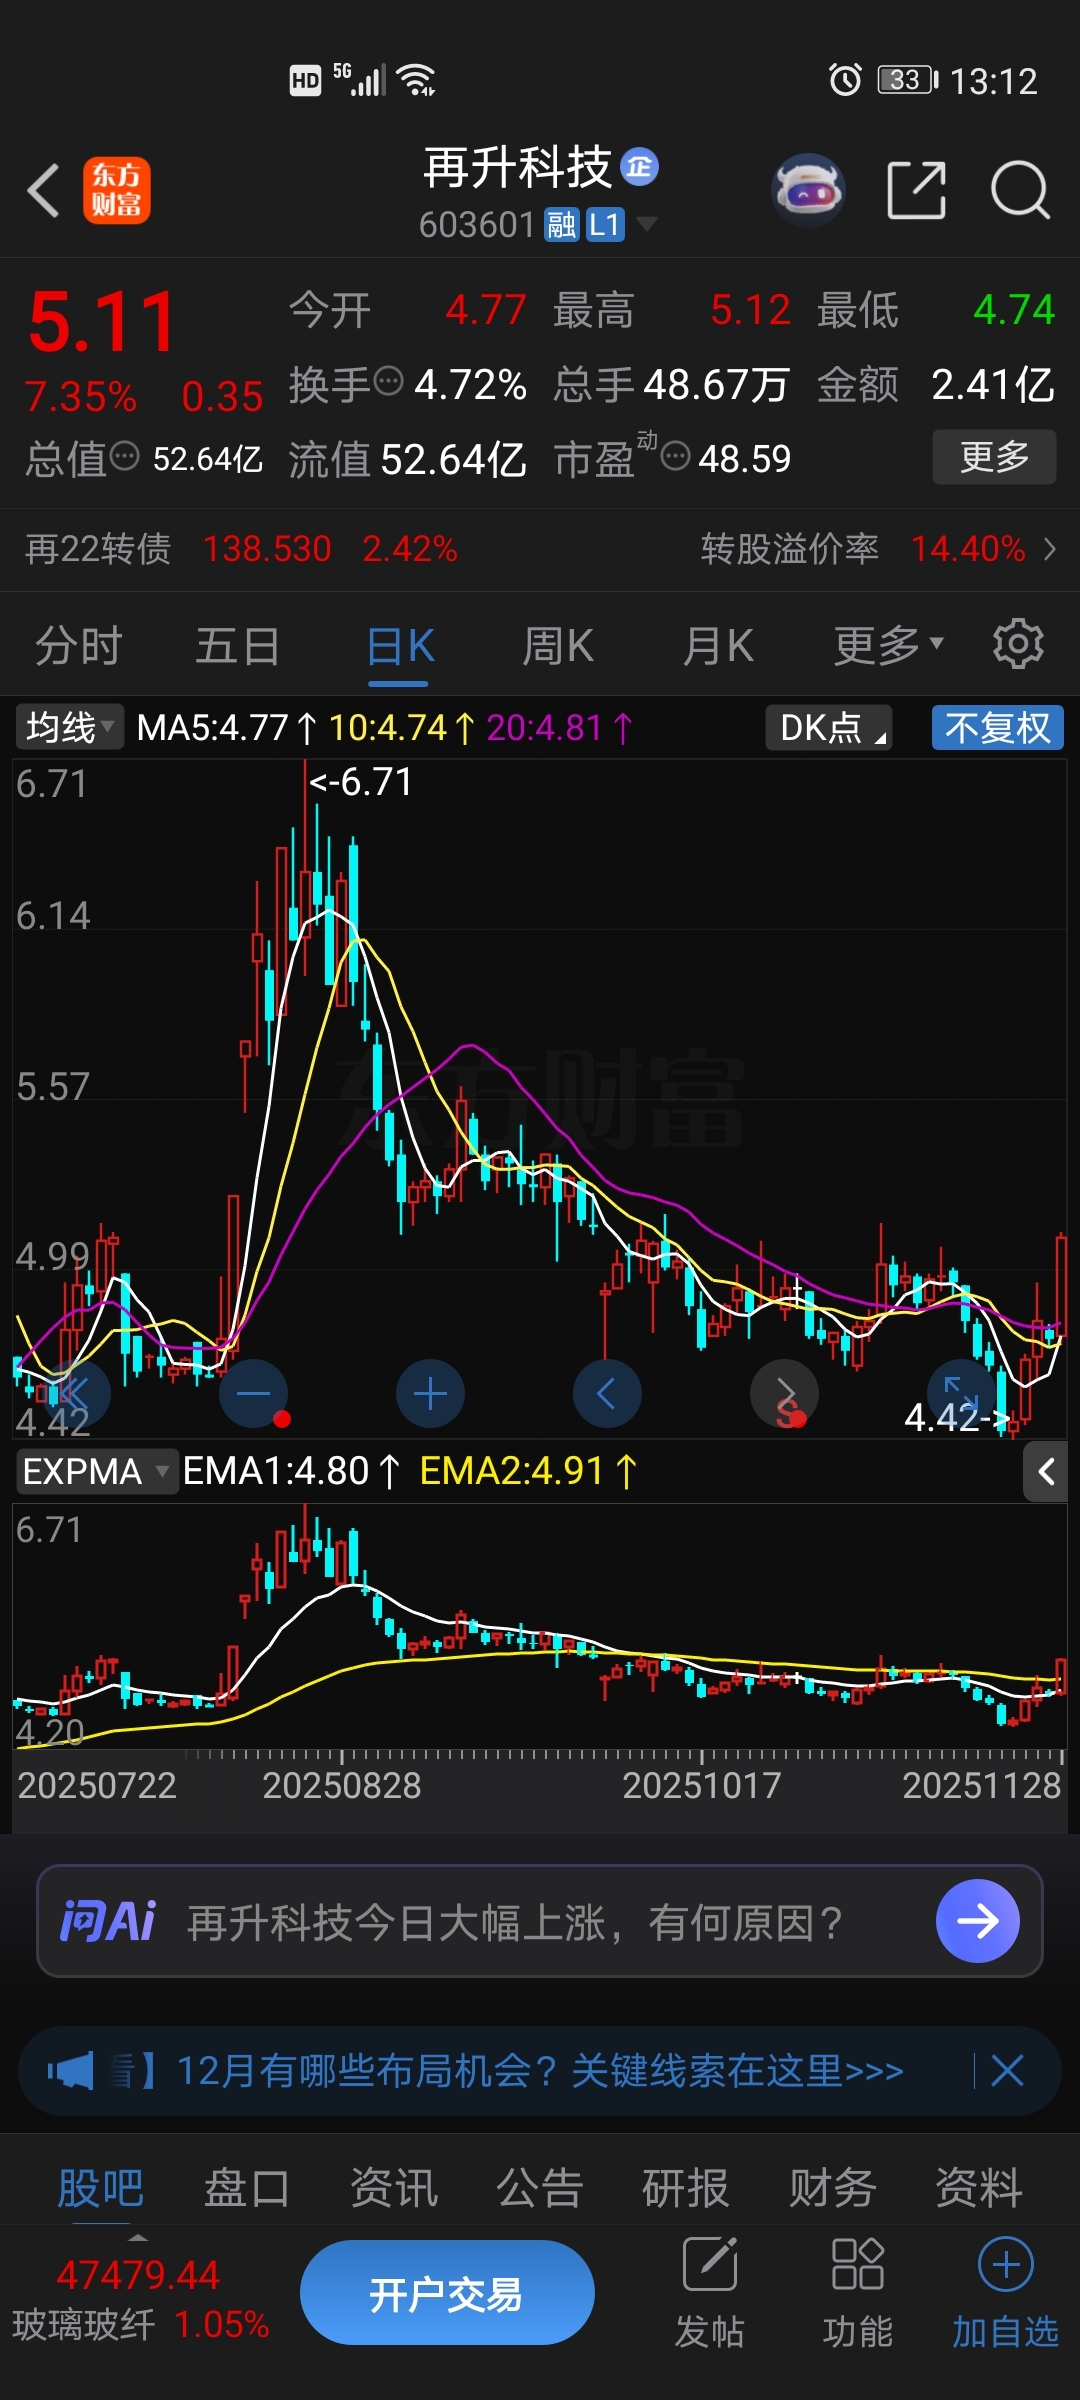Close the 12月 promotion banner
The width and height of the screenshot is (1080, 2400).
click(x=1007, y=2070)
